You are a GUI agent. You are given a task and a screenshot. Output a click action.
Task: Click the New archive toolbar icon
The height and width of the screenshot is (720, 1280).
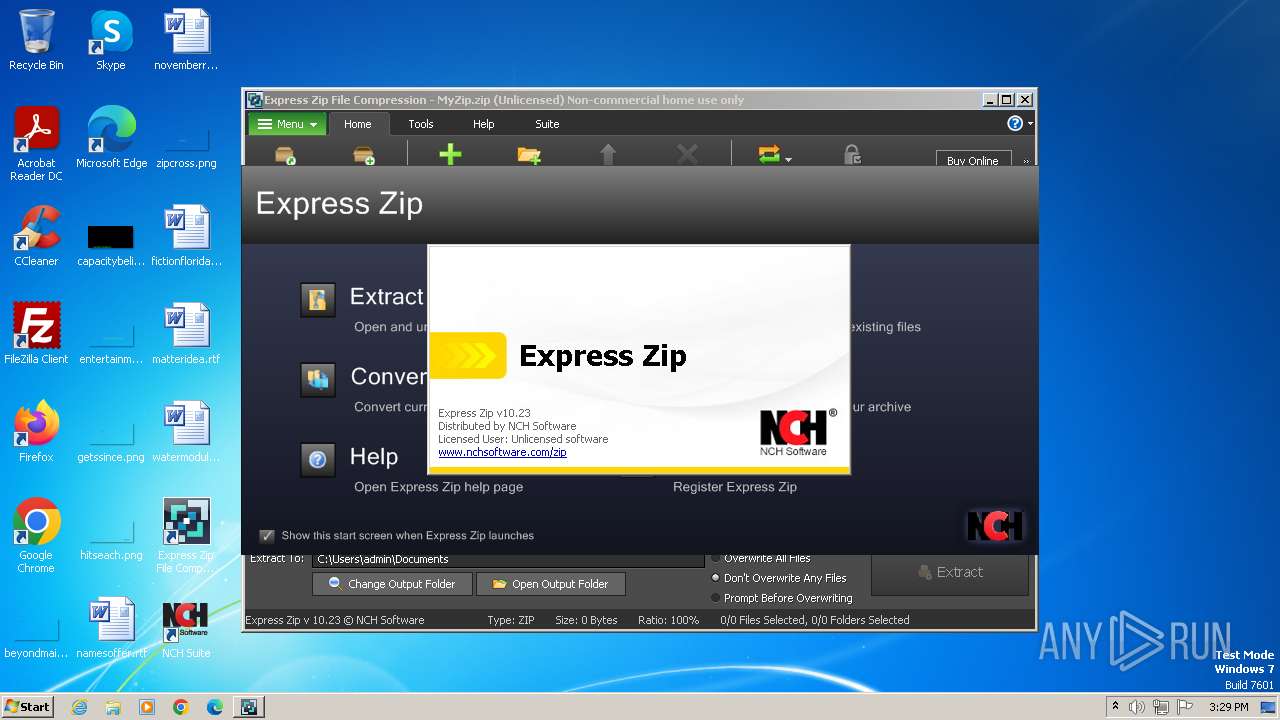coord(364,155)
